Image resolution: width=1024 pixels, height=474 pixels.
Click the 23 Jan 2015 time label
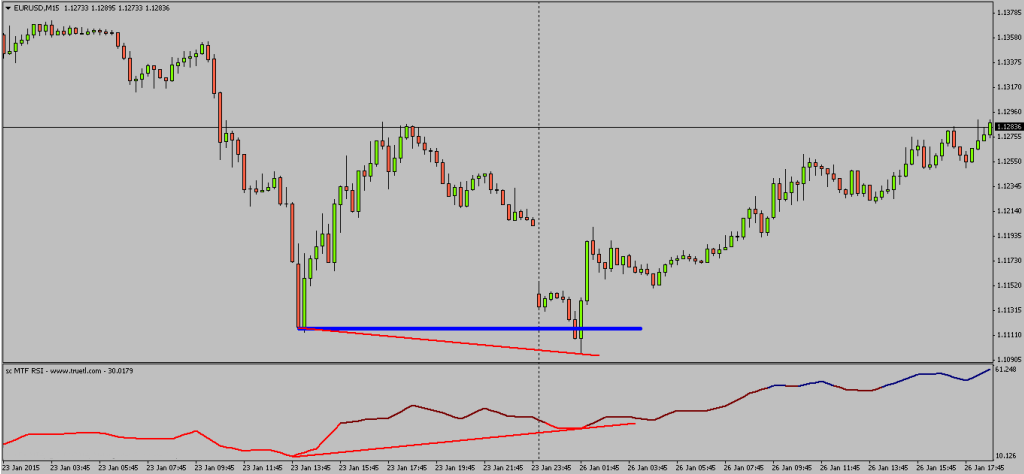(x=20, y=468)
